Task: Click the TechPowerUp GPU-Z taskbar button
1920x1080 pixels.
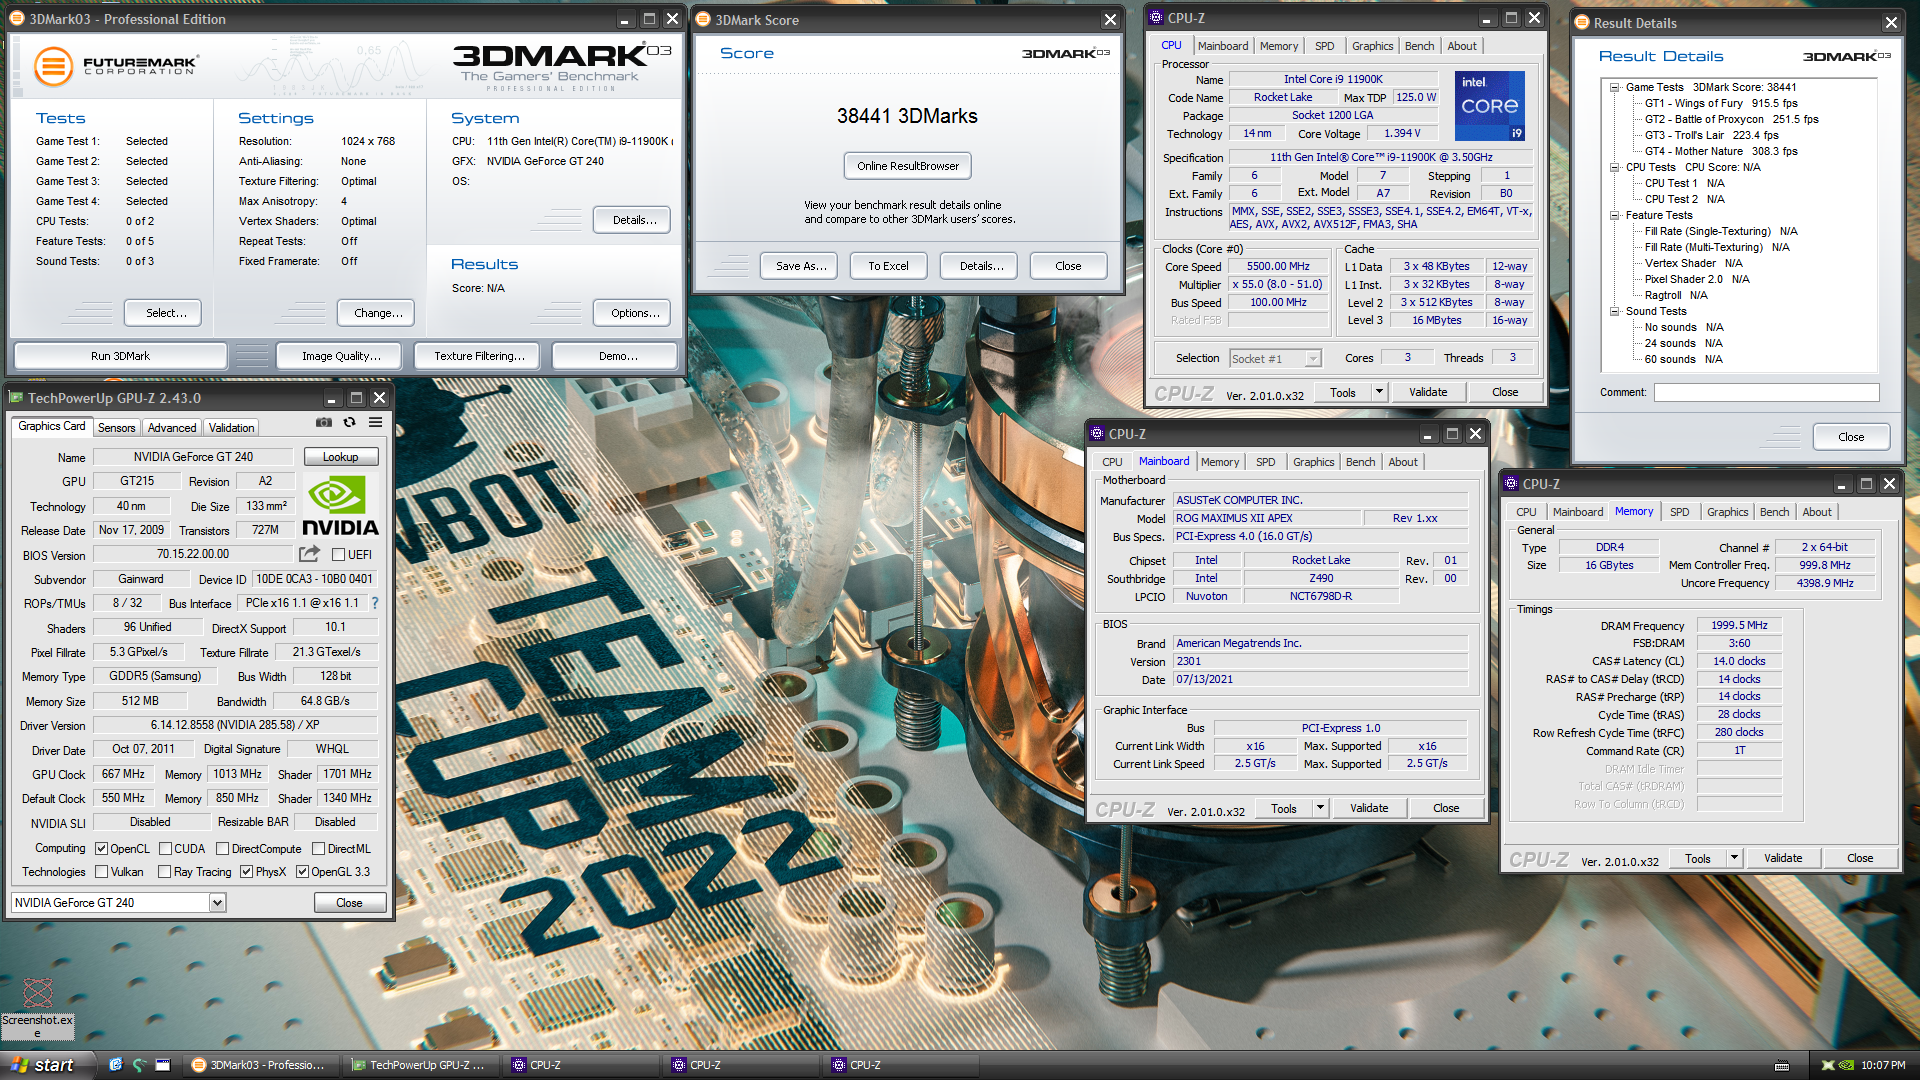Action: [421, 1065]
